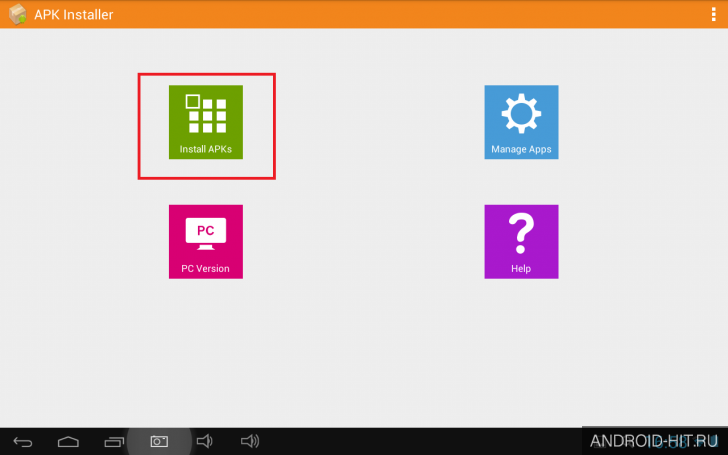Viewport: 728px width, 455px height.
Task: Go back using the navigation back arrow
Action: pyautogui.click(x=23, y=442)
